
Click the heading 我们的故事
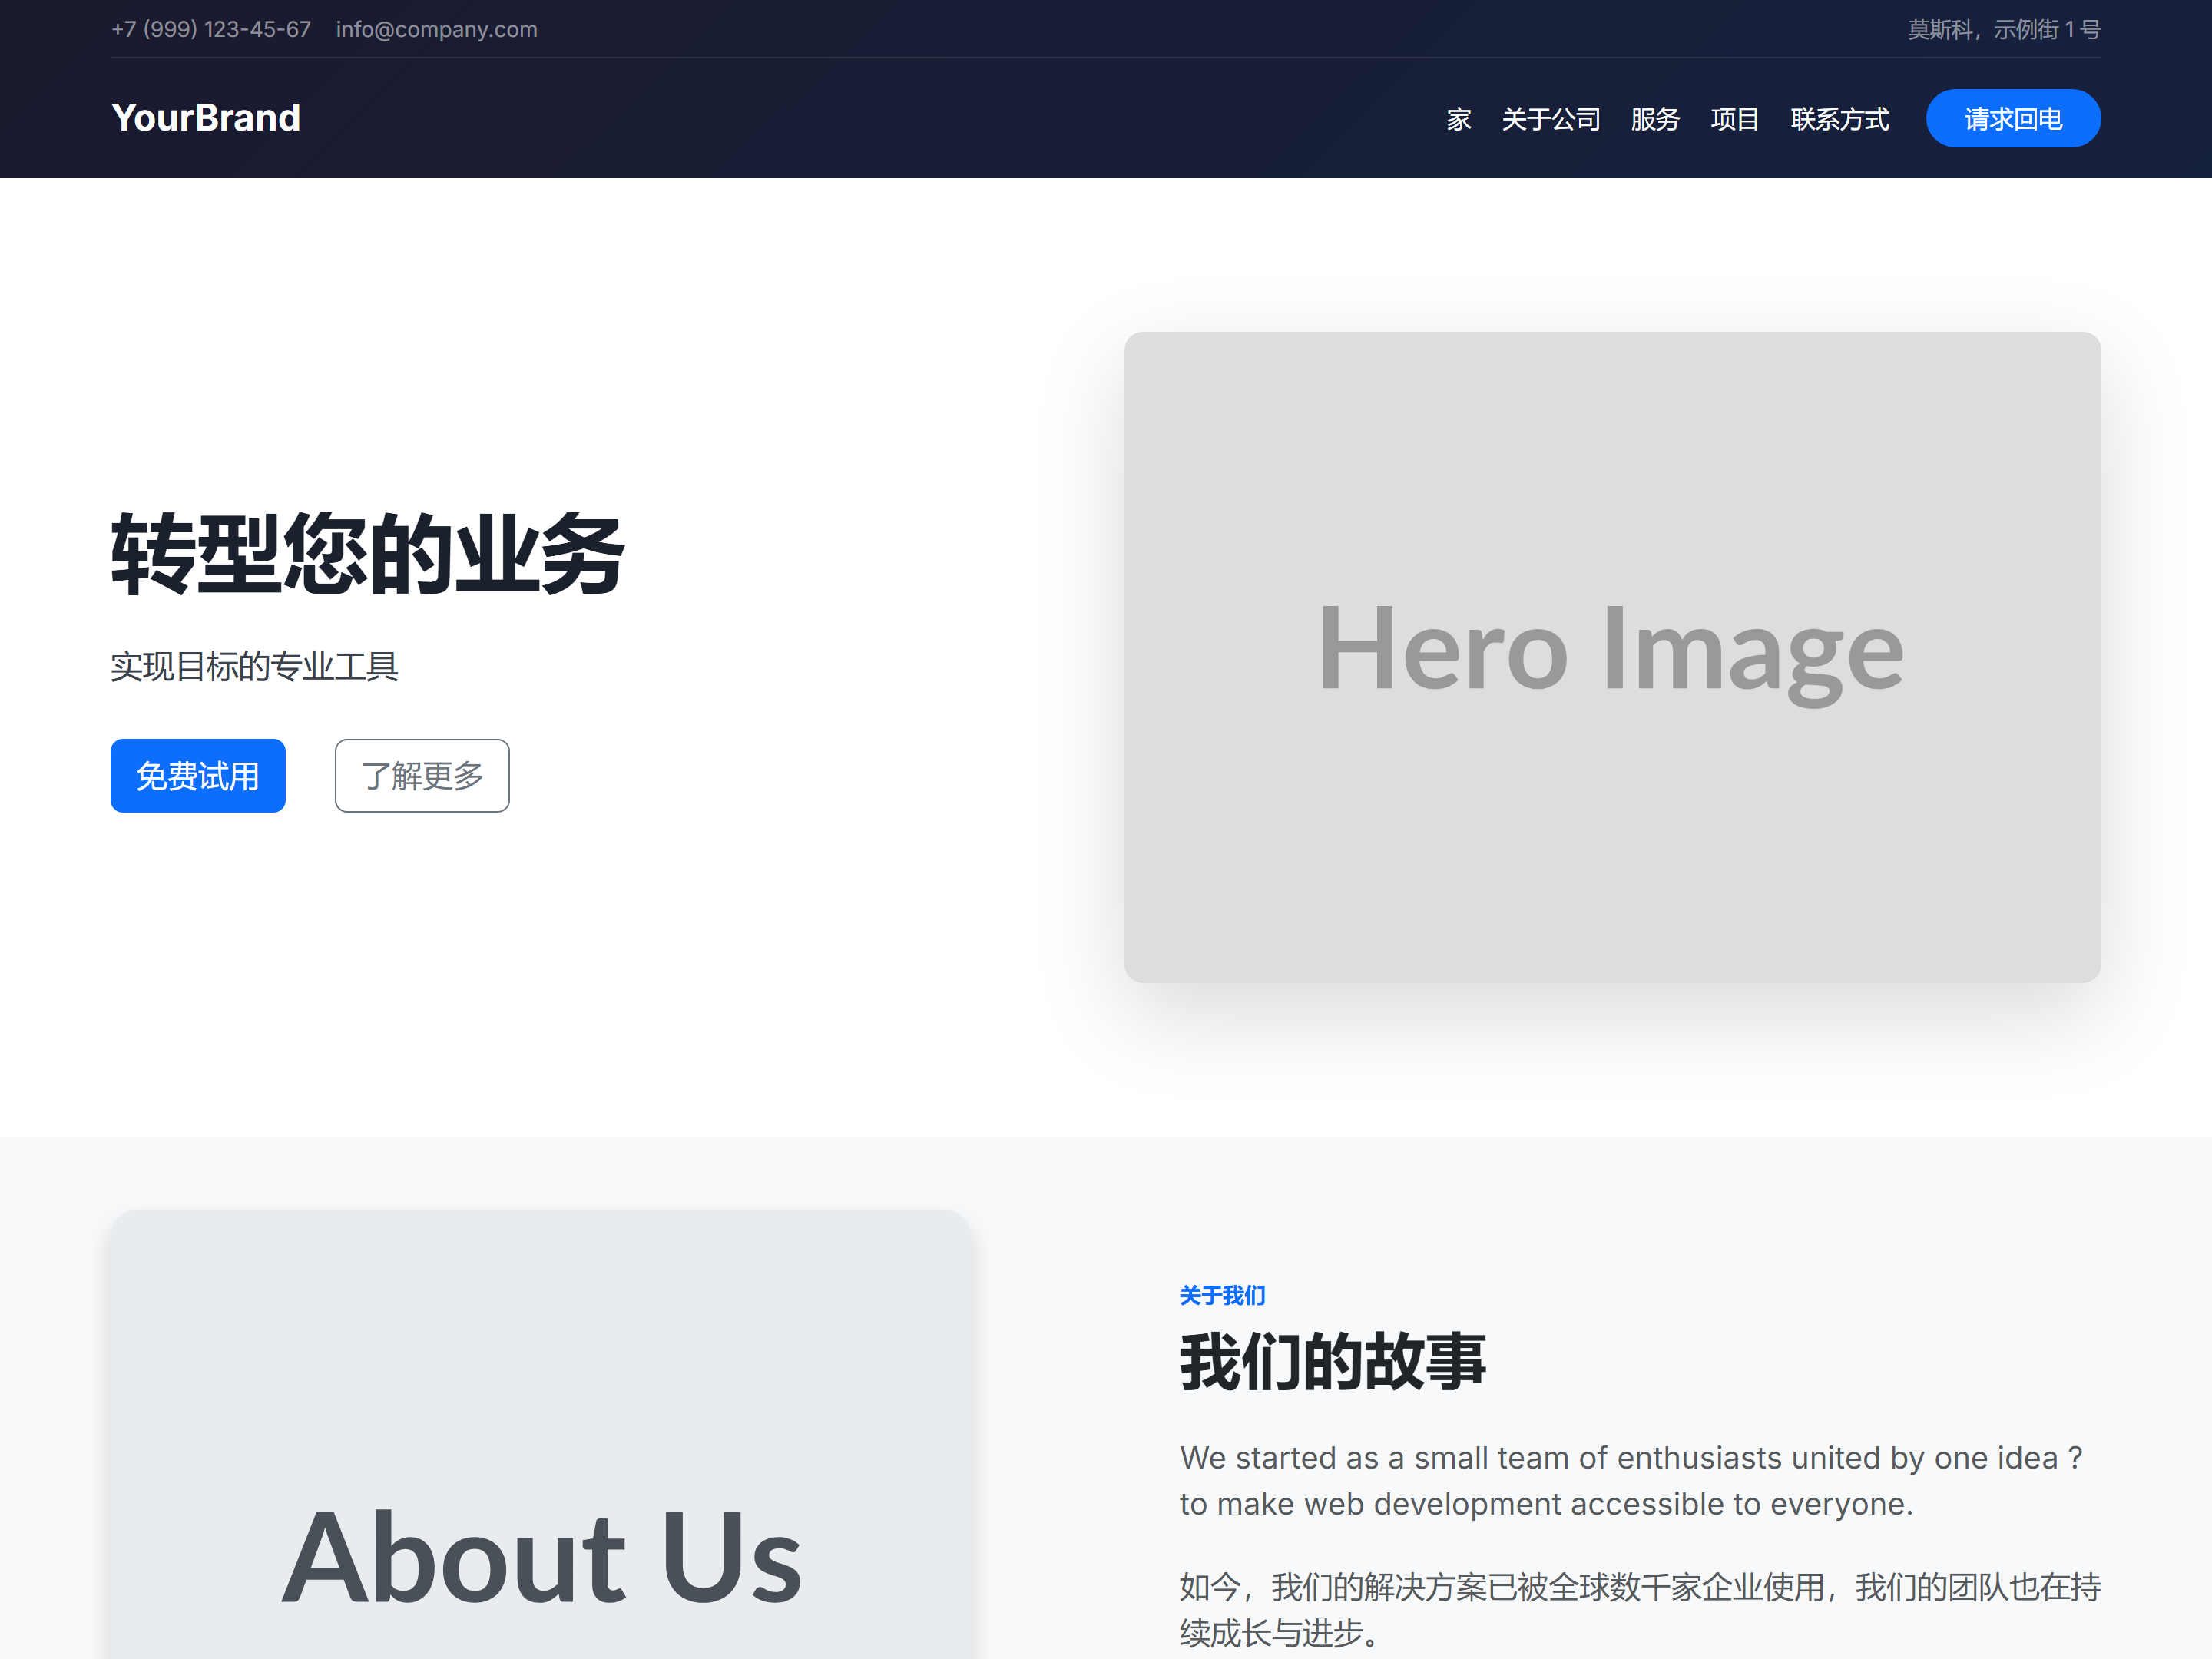click(1333, 1362)
